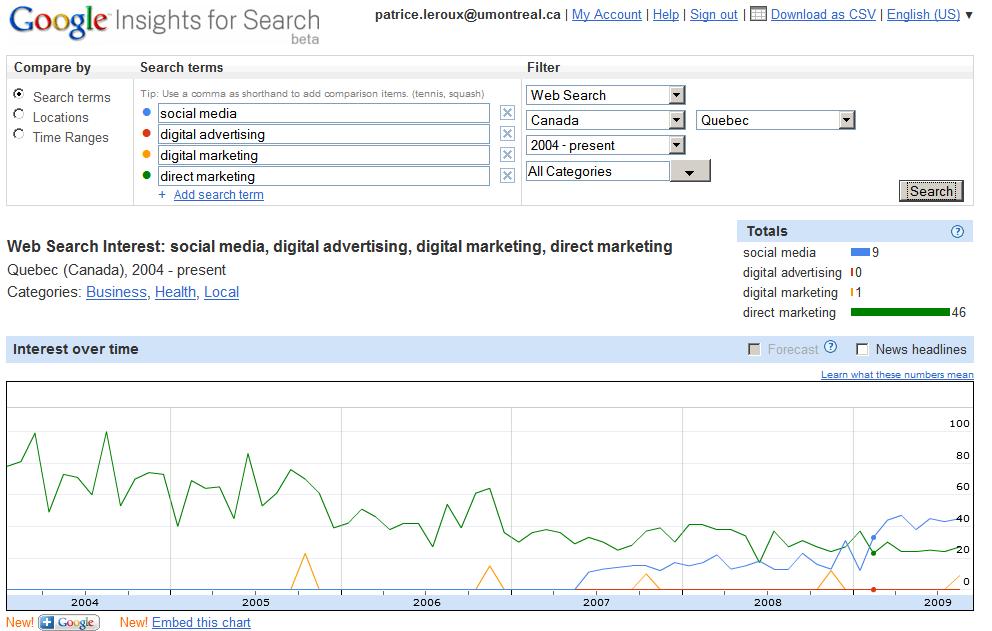992x631 pixels.
Task: Toggle the Forecast checkbox
Action: pos(754,349)
